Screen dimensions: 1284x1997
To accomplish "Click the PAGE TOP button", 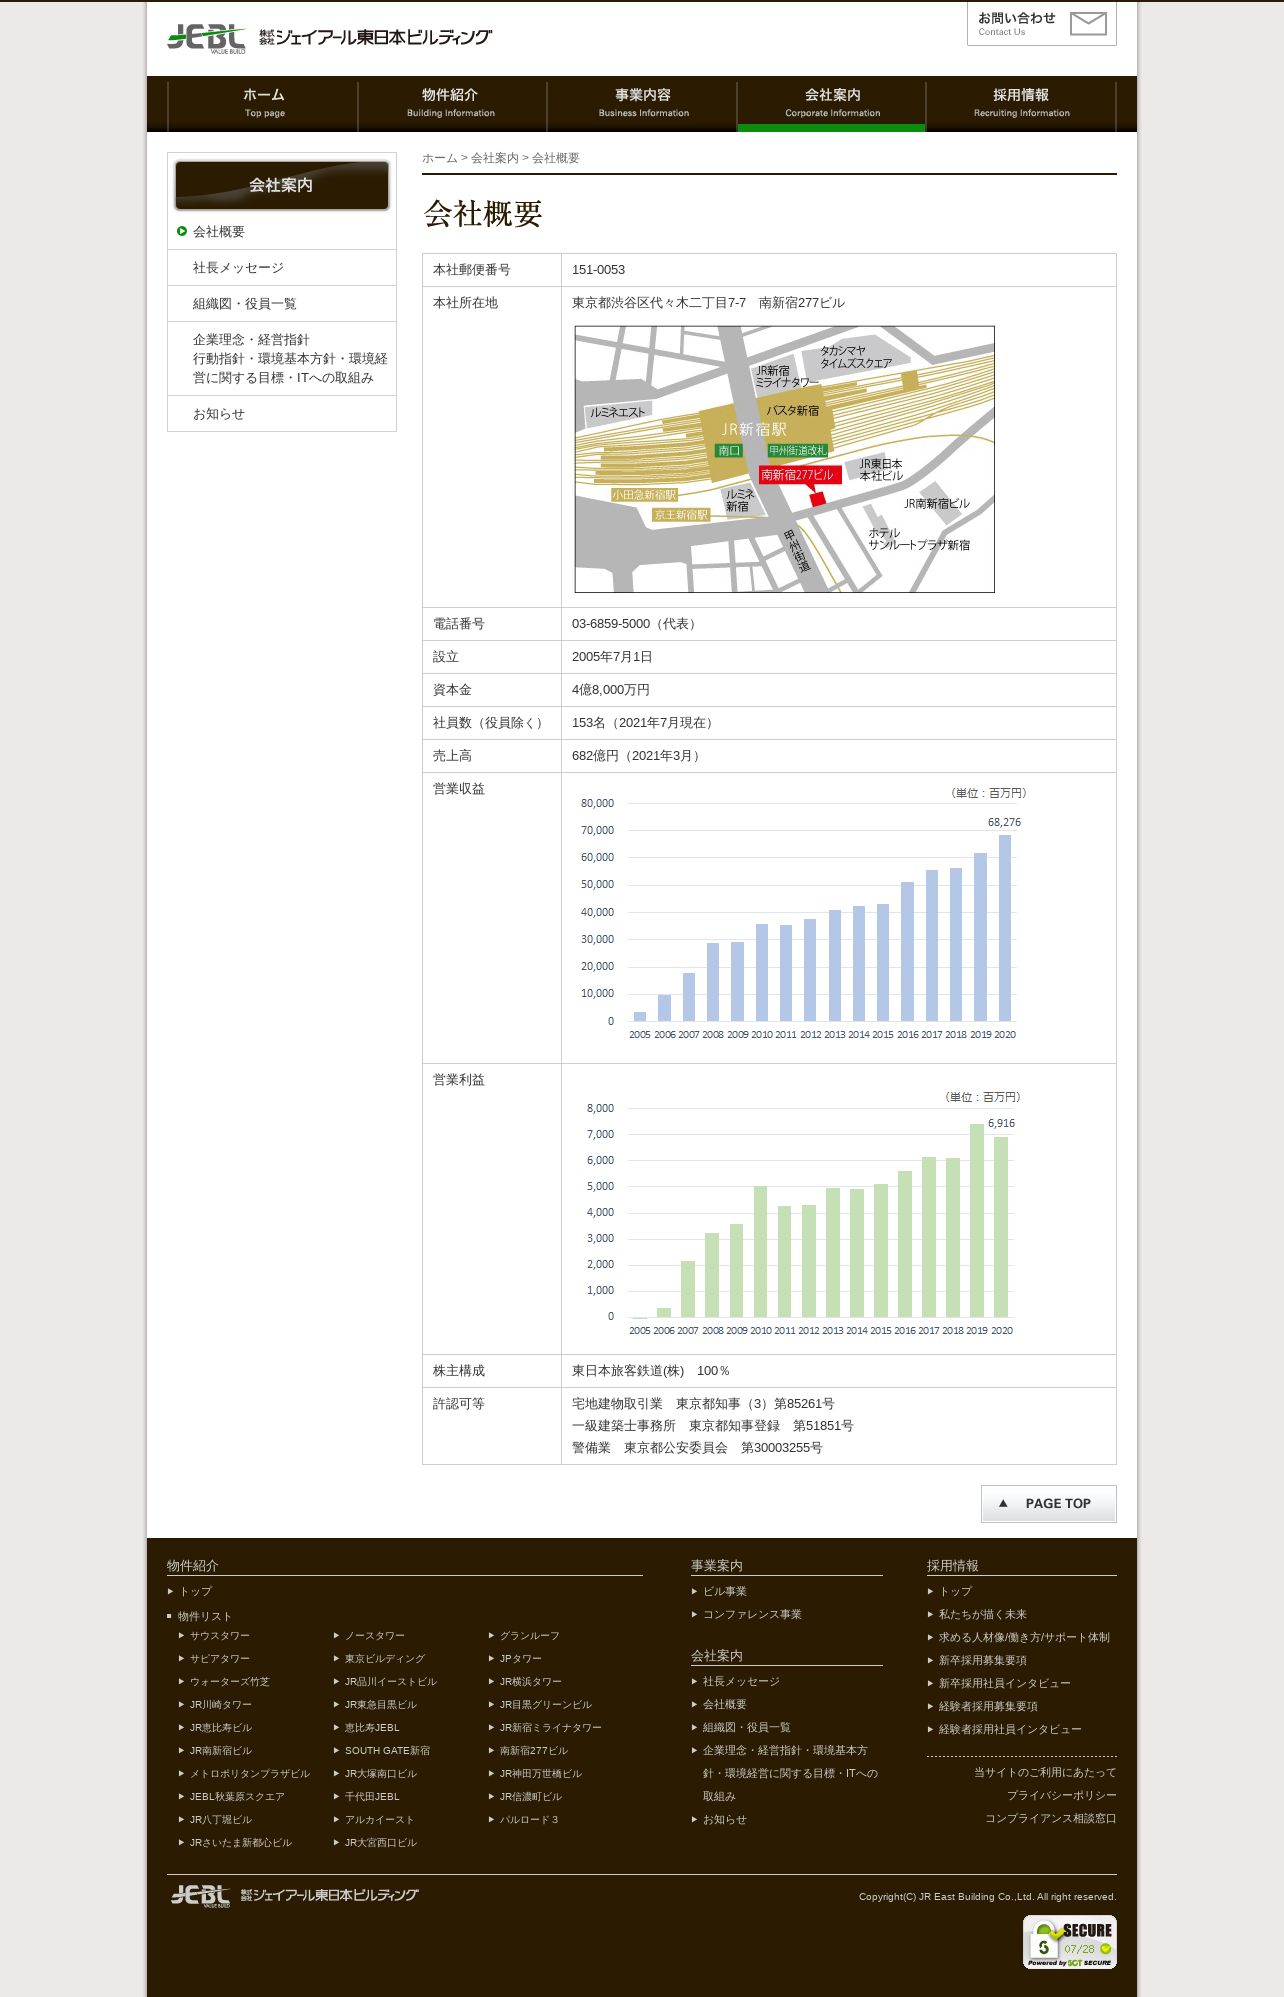I will (x=1048, y=1503).
